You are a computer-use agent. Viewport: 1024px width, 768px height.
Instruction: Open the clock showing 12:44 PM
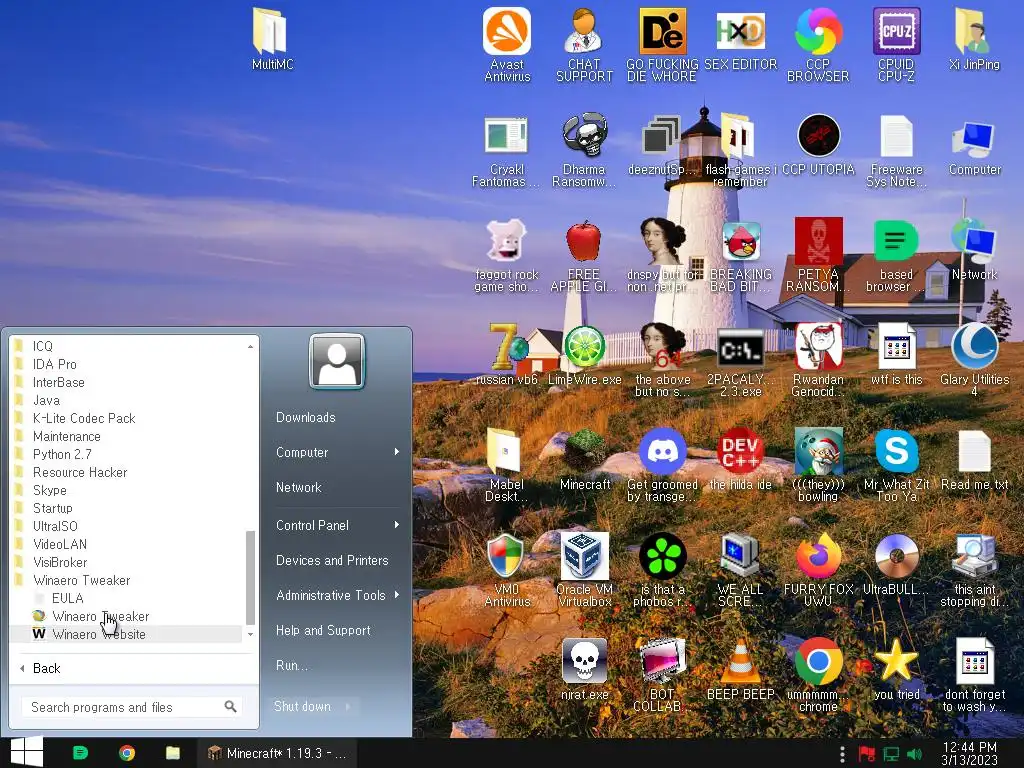(x=970, y=753)
